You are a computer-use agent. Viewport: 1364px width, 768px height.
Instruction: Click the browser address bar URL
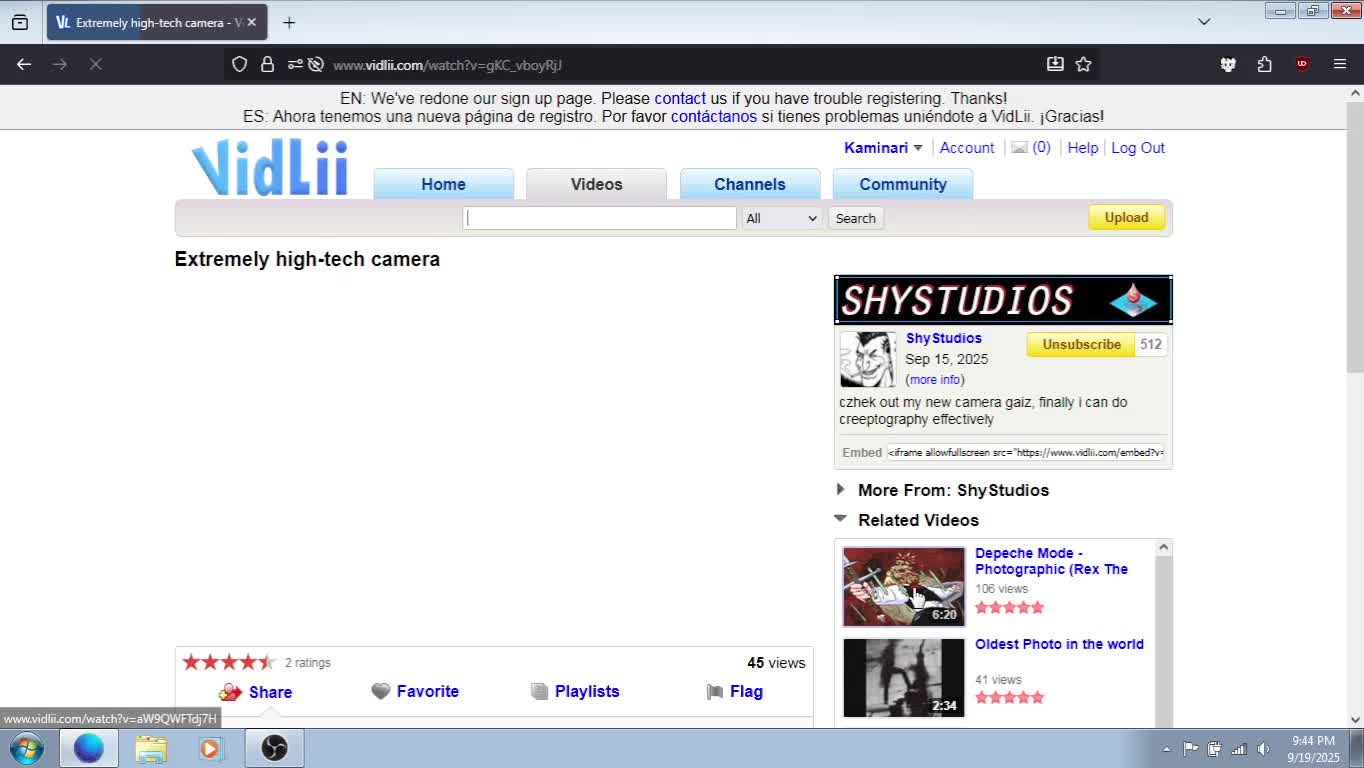(x=447, y=65)
